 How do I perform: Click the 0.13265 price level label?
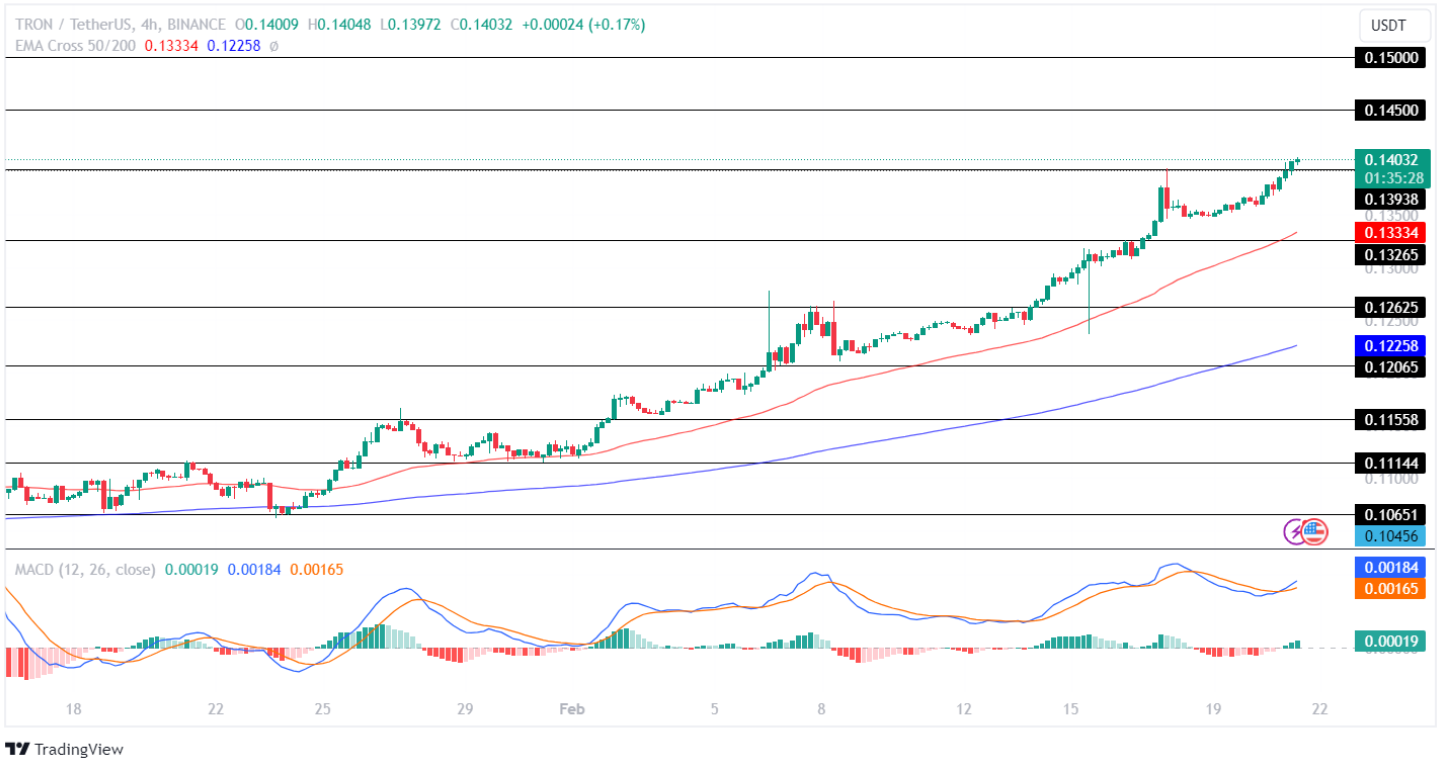pyautogui.click(x=1392, y=255)
